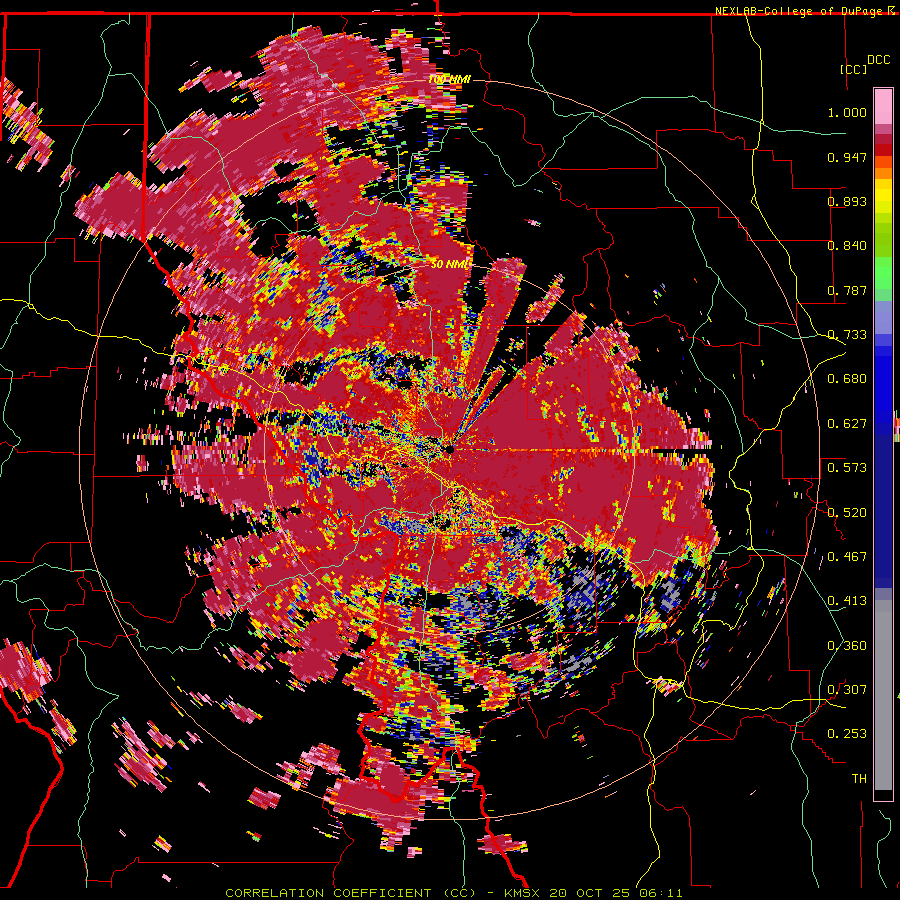
Task: Select the 0.413 legend value
Action: point(847,601)
